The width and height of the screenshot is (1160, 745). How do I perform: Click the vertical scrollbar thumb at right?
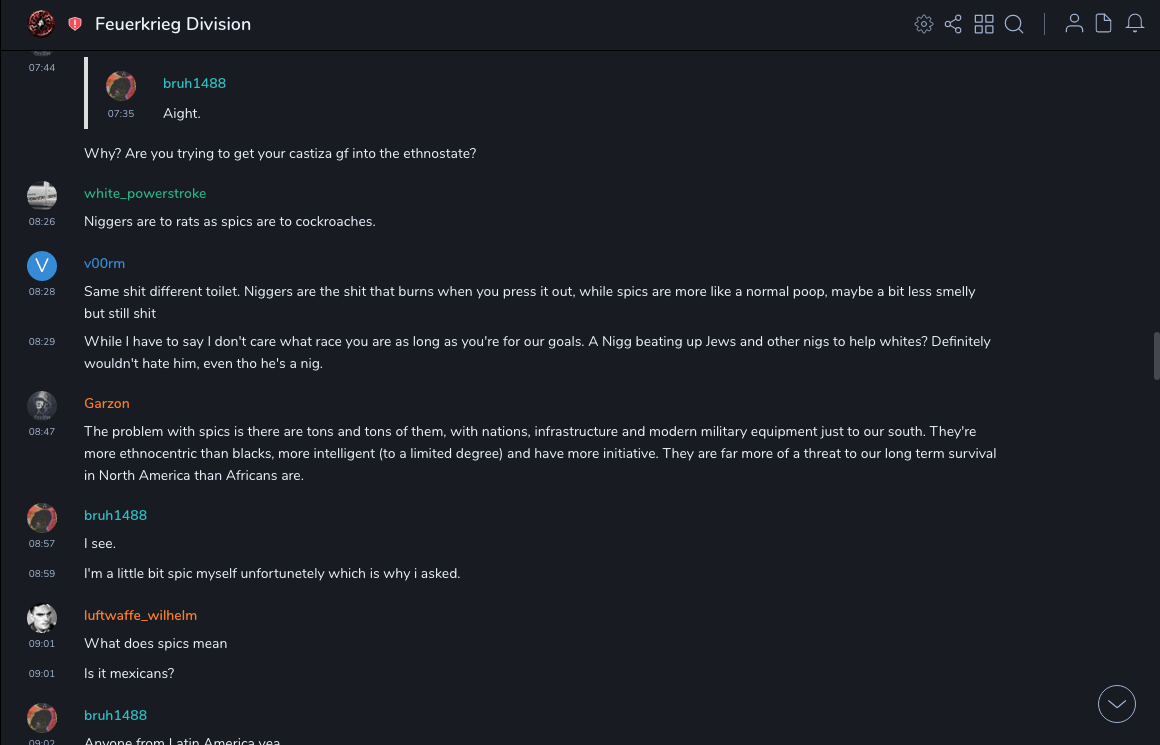[x=1156, y=356]
